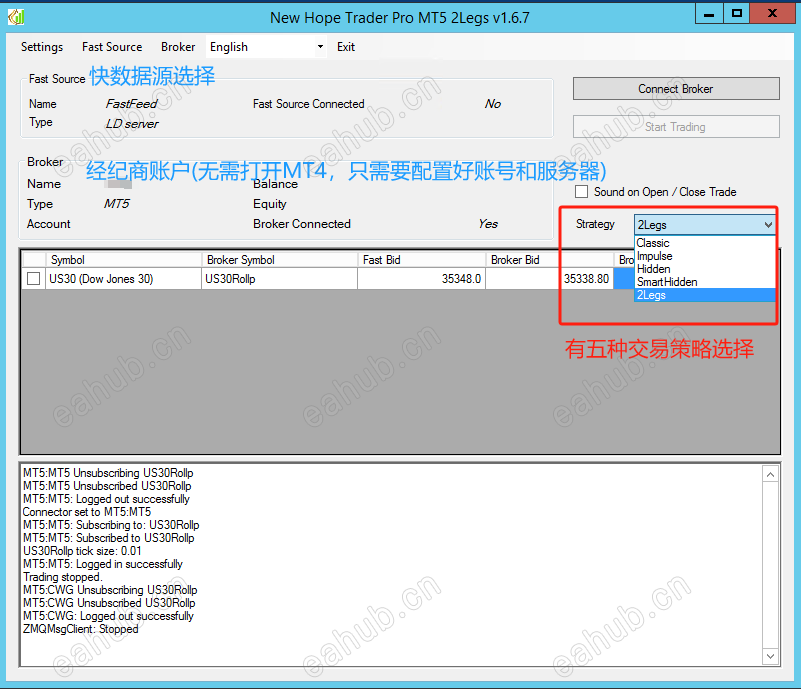Click log line 'ZMQMsgClient: Stopped'
The image size is (801, 689).
click(81, 629)
